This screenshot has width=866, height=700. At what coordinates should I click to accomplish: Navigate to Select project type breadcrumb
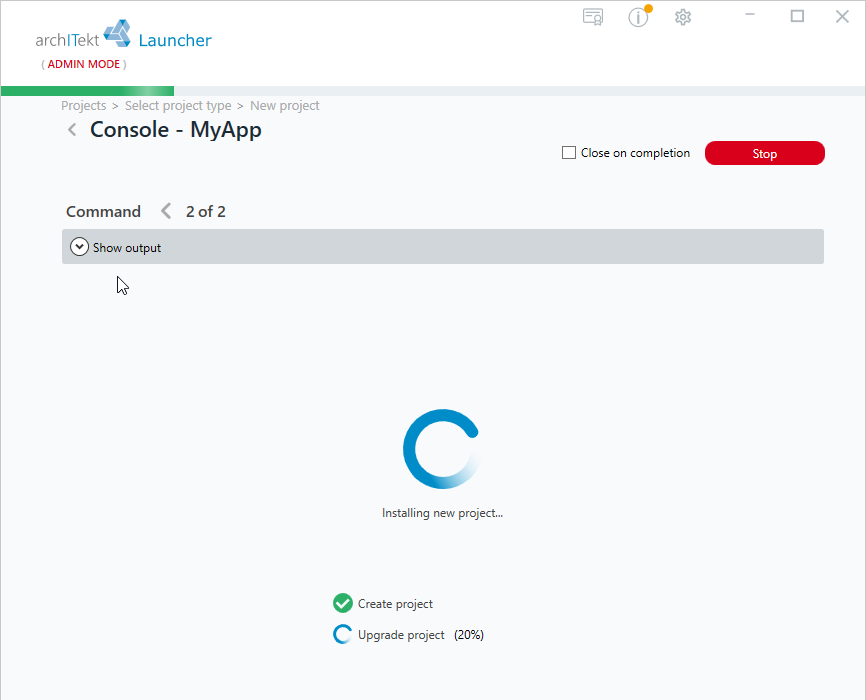[x=178, y=106]
